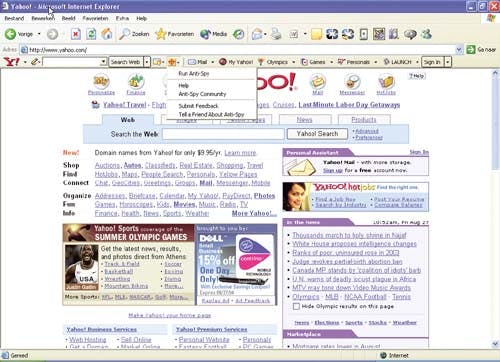Screen dimensions: 500x362
Task: Click the Print icon
Action: tap(276, 34)
